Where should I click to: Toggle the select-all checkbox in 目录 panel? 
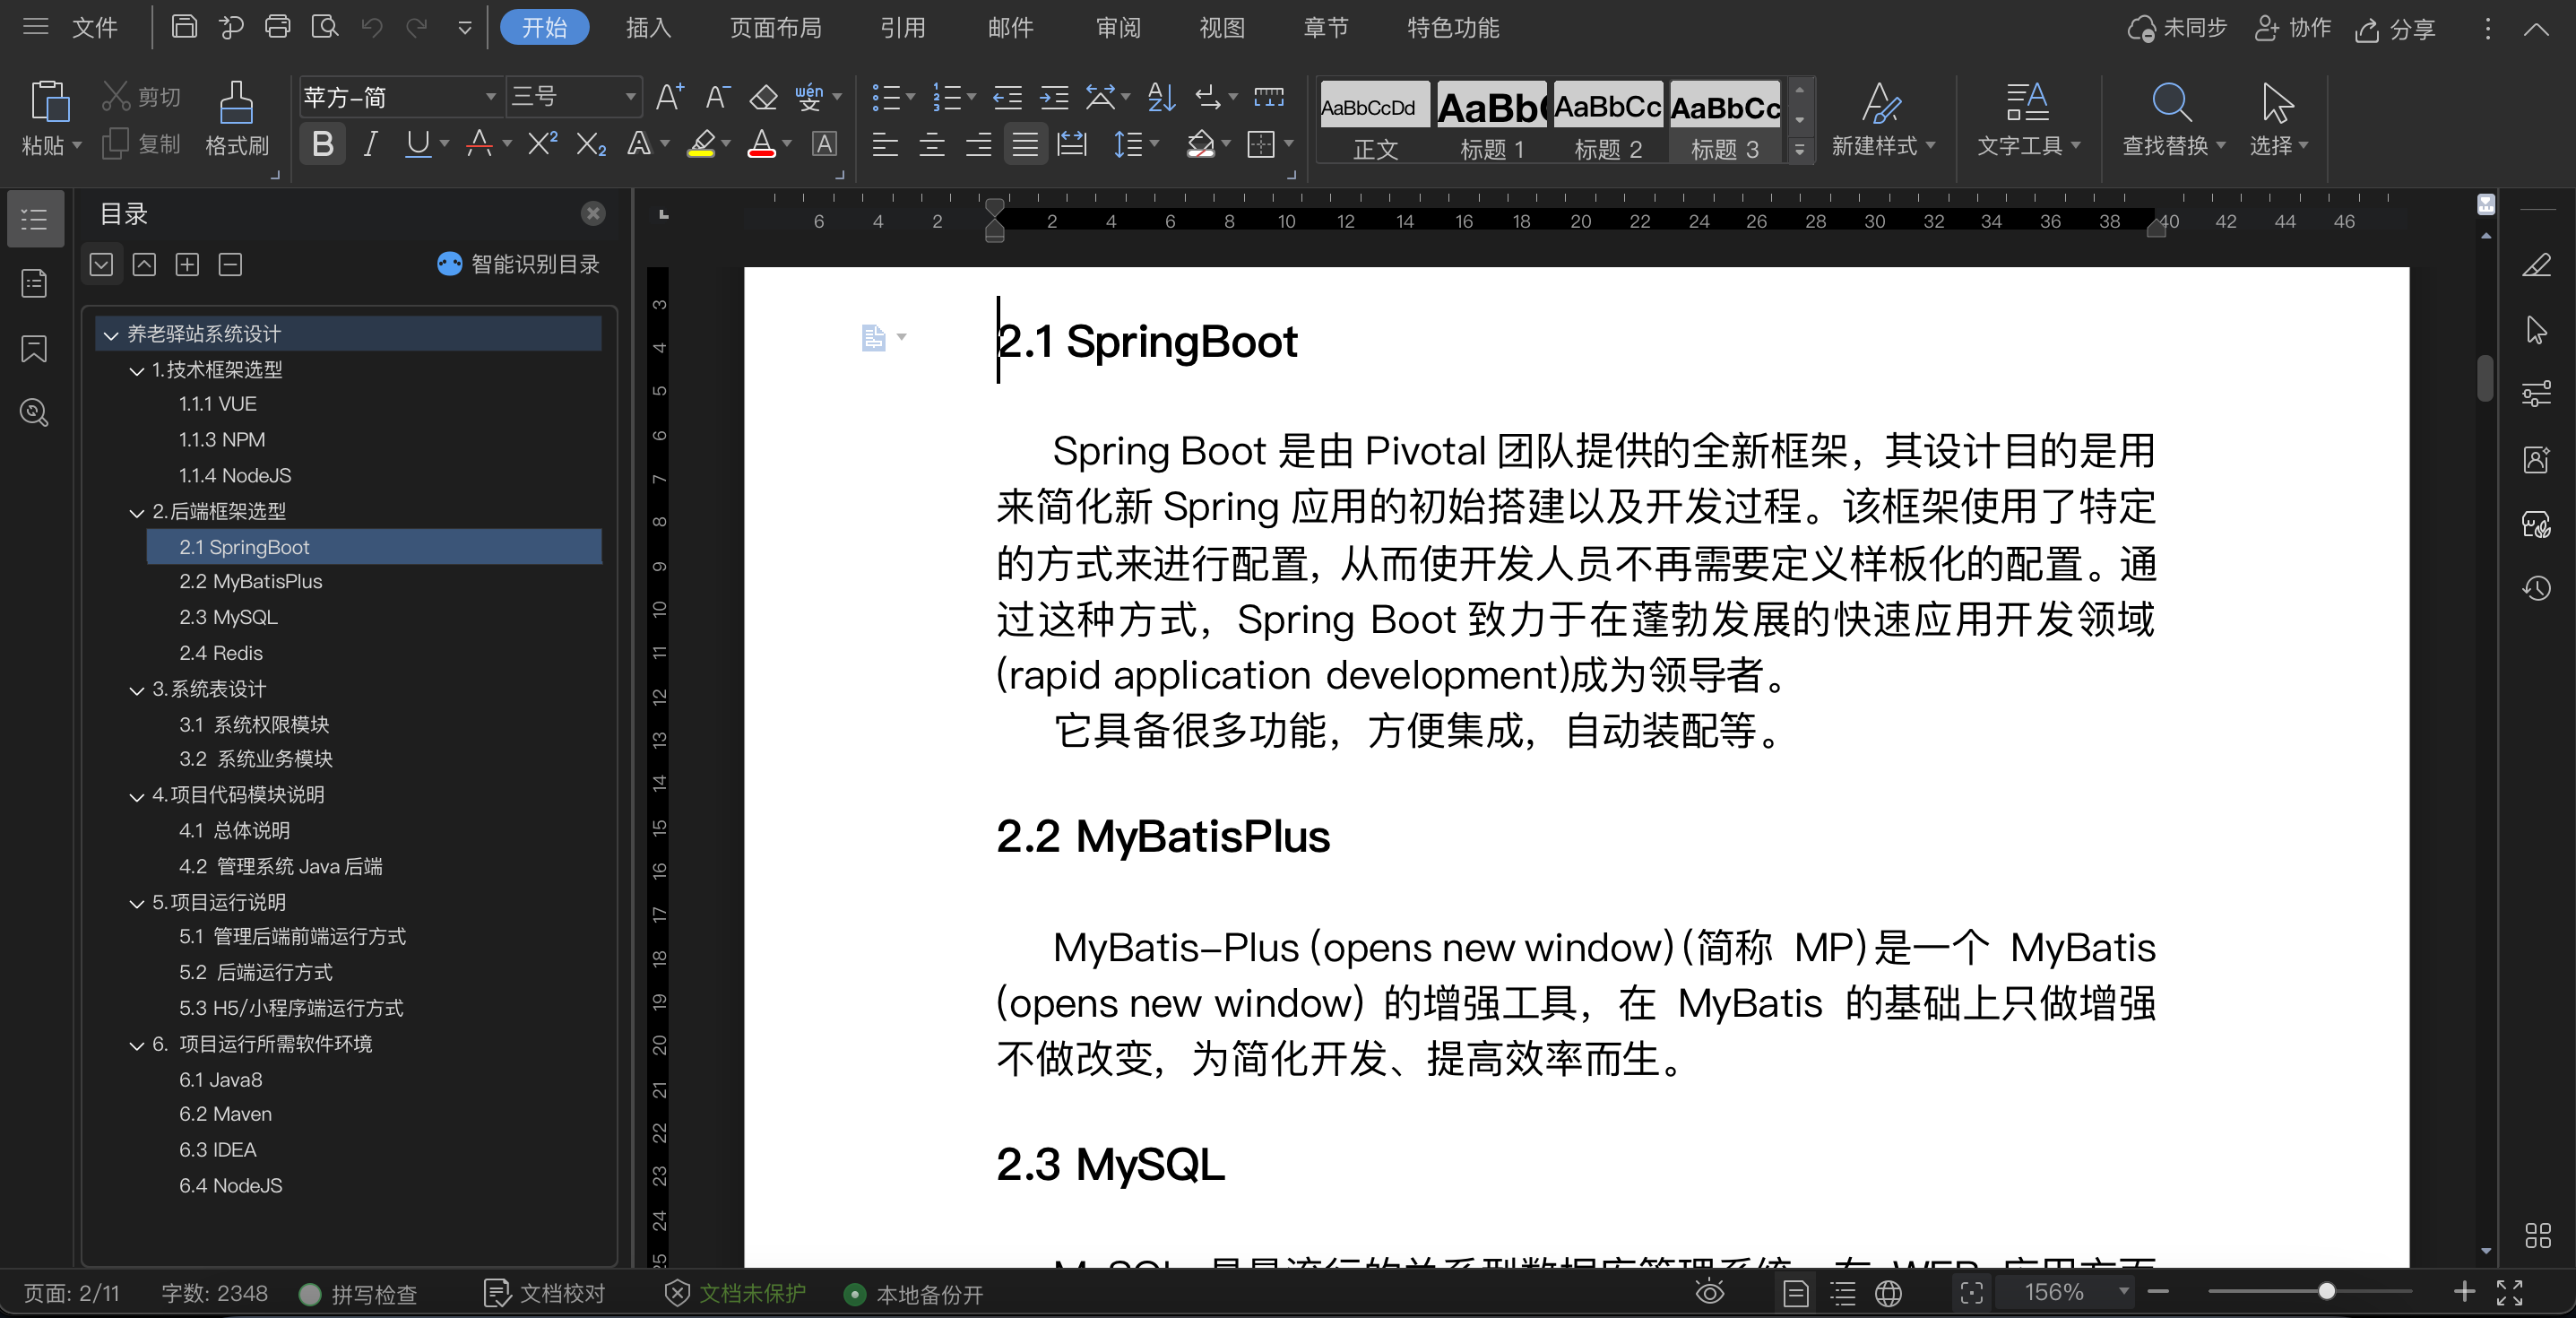point(101,264)
